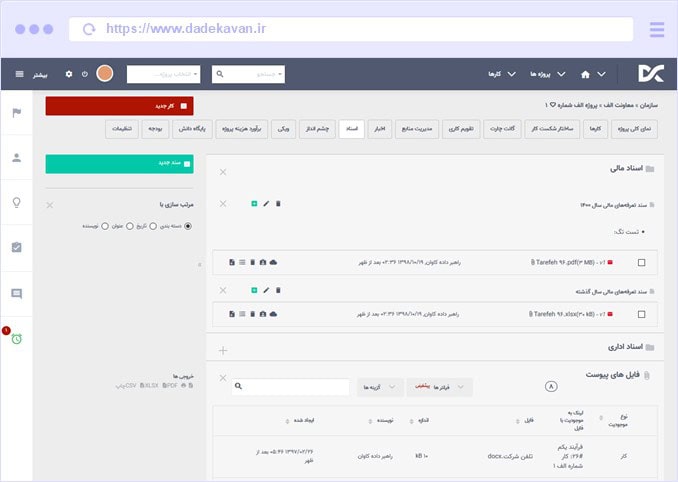Open settings gear icon in top bar
678x482 pixels.
[x=69, y=74]
